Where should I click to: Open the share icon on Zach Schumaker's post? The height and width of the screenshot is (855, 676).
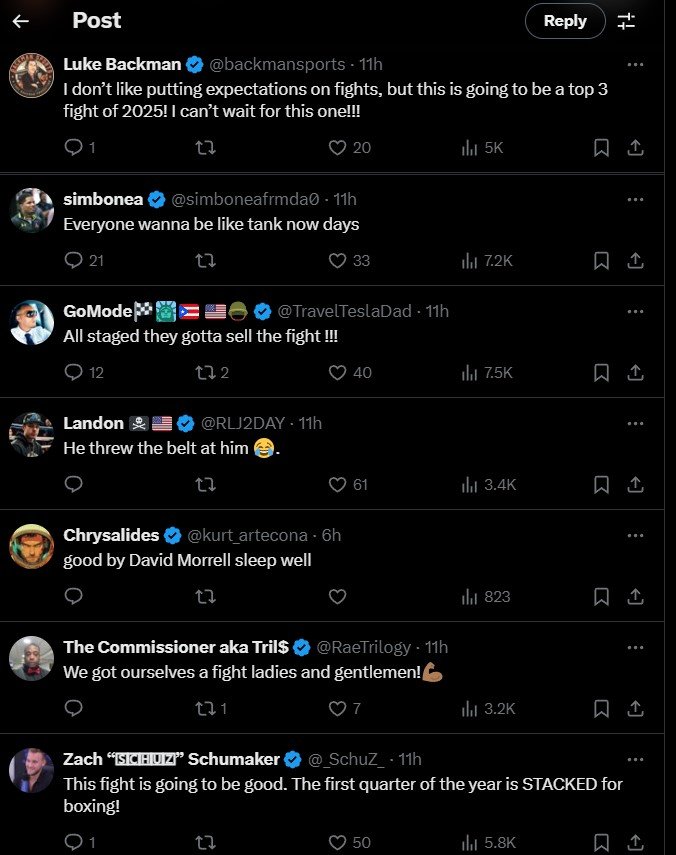[x=636, y=842]
